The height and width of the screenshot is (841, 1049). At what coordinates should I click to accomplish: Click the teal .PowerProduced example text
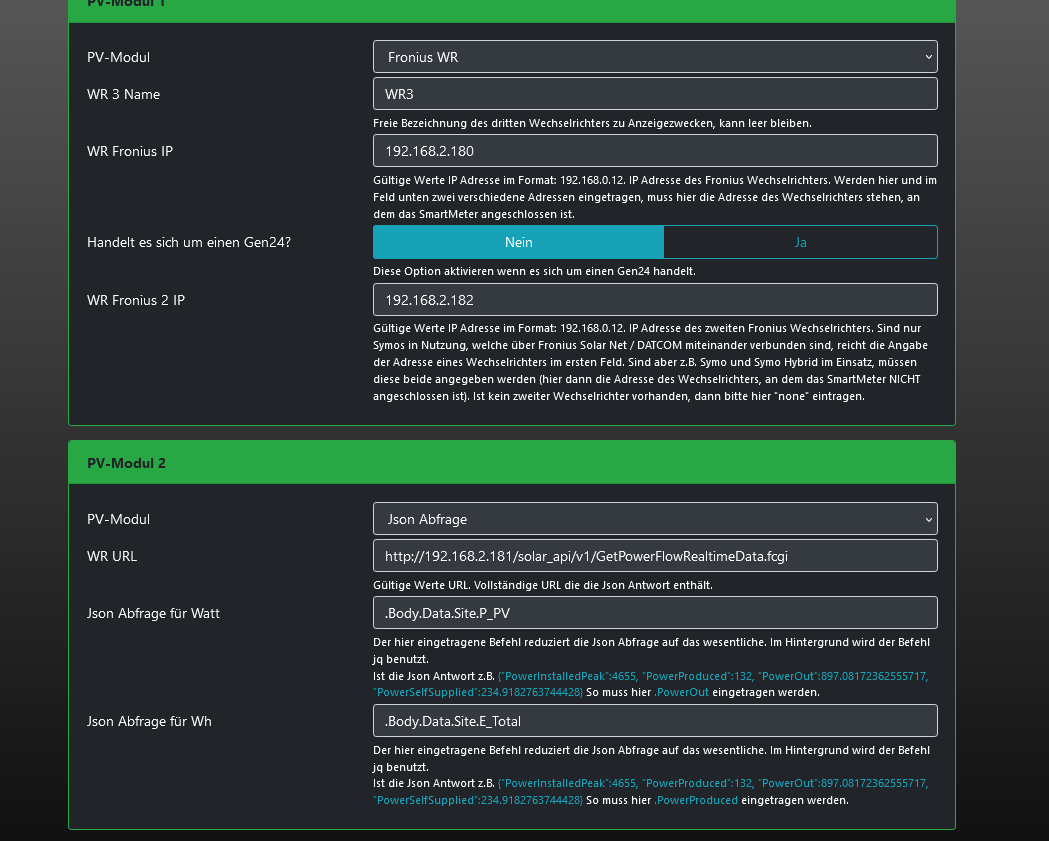tap(696, 800)
